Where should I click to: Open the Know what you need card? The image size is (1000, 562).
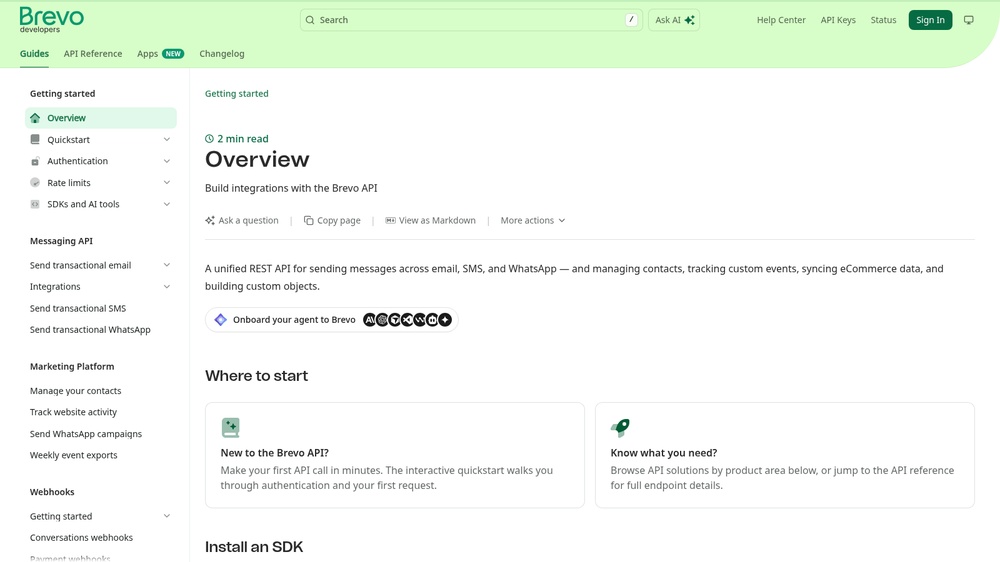click(784, 455)
